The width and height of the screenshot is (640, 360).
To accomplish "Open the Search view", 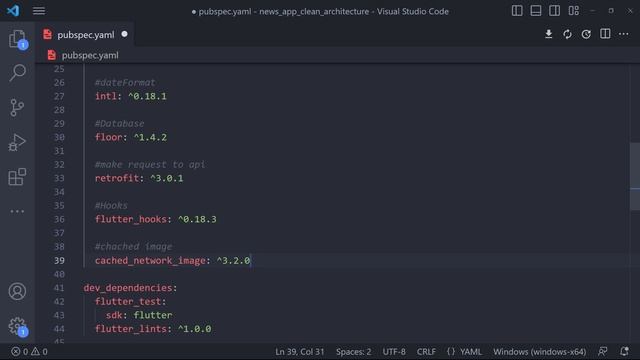I will tap(17, 73).
